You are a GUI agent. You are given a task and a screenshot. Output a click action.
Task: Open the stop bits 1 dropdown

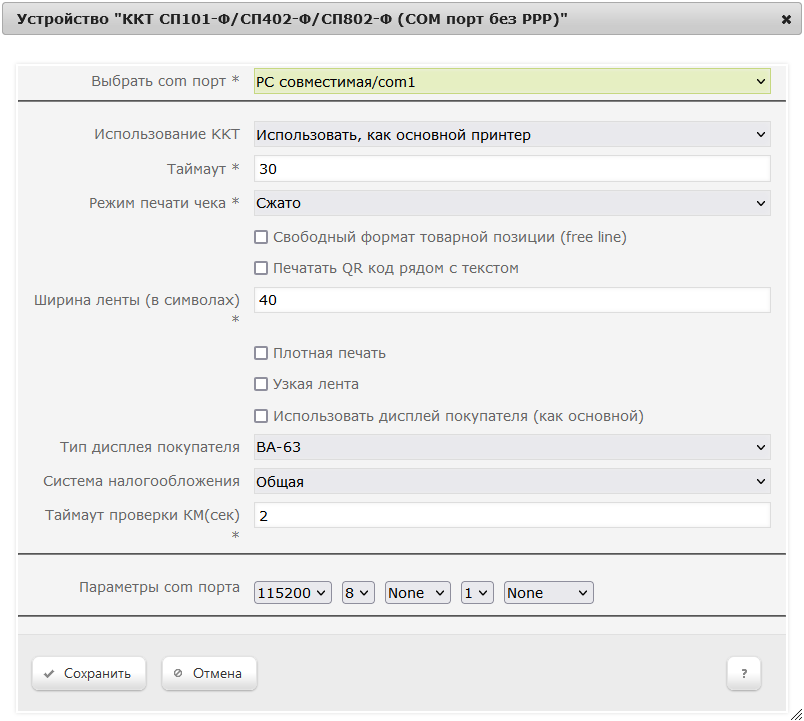tap(477, 593)
